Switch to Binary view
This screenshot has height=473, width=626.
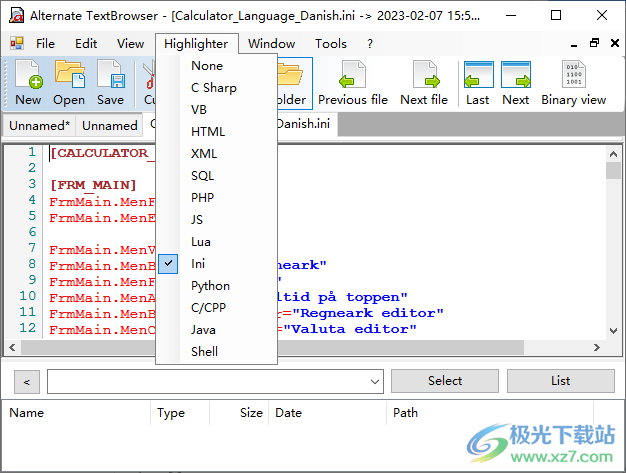[574, 83]
